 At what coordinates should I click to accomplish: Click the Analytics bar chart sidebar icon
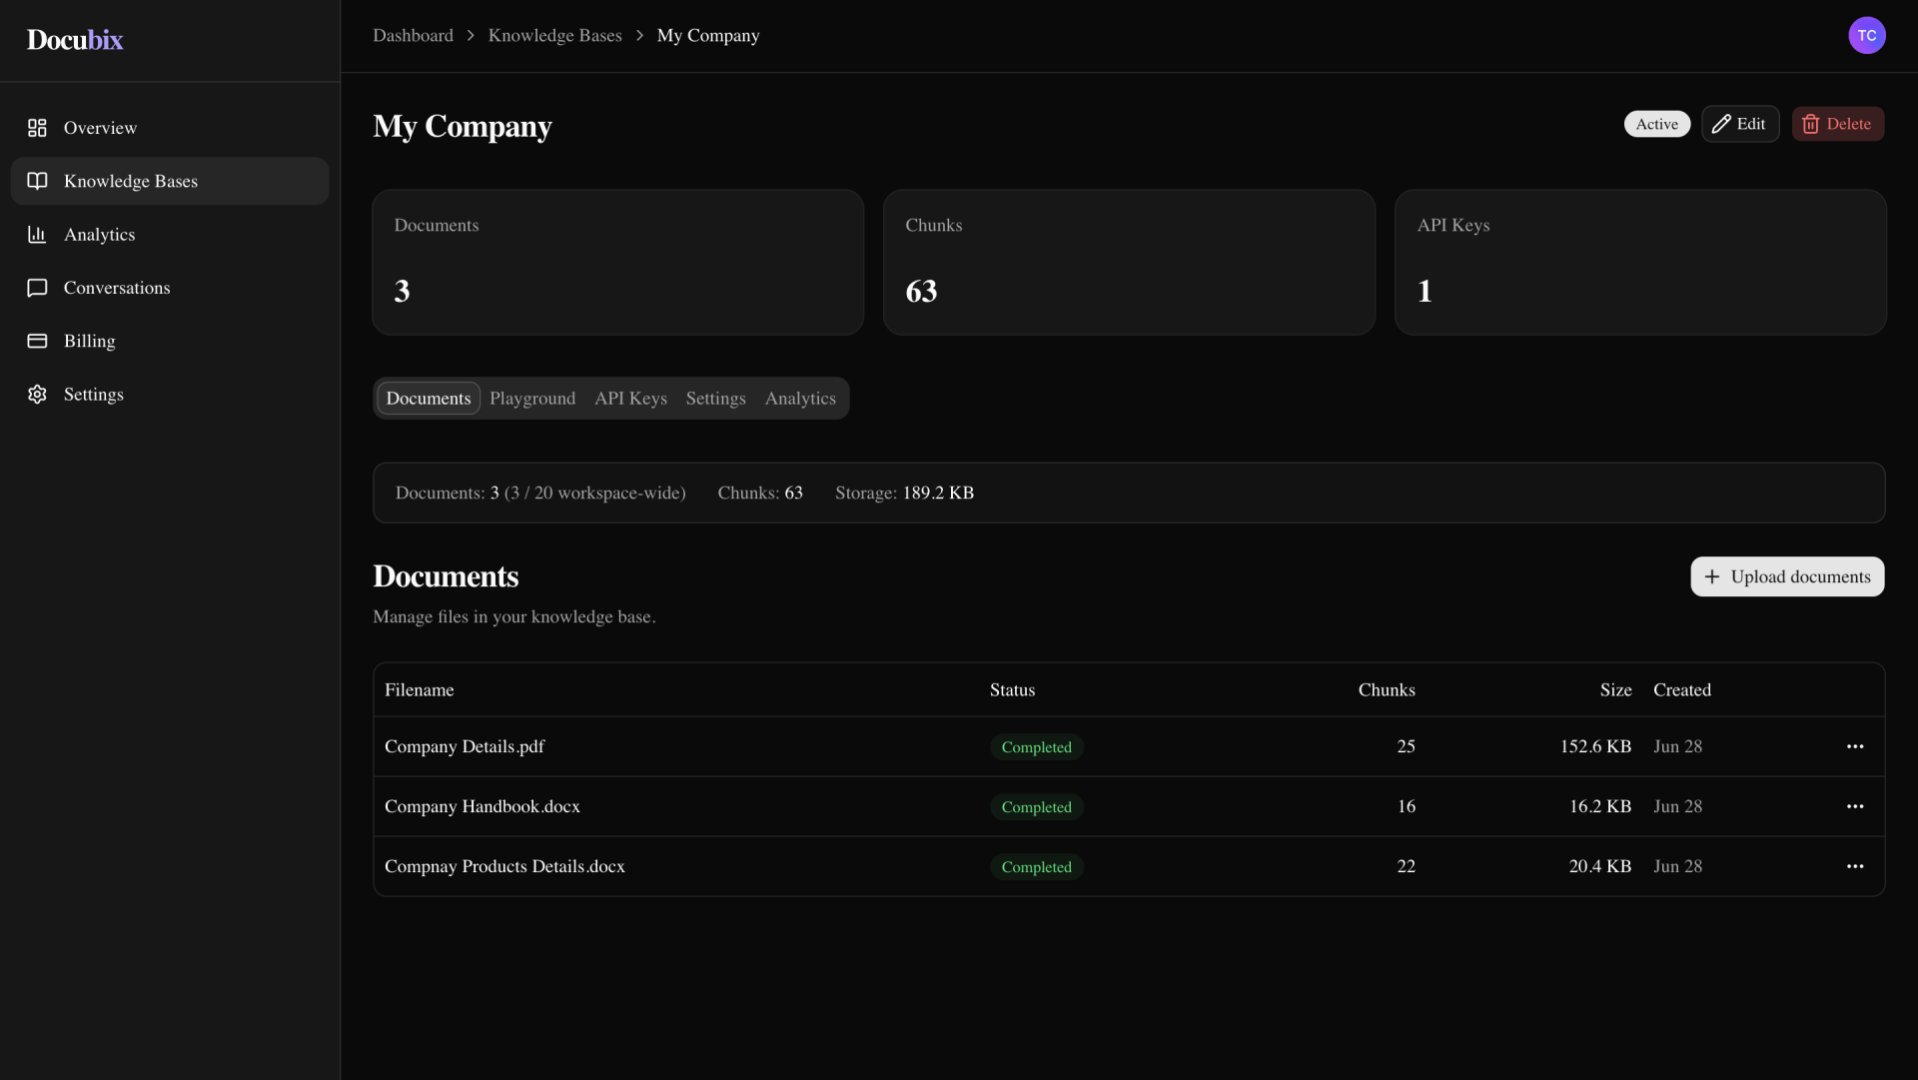37,234
